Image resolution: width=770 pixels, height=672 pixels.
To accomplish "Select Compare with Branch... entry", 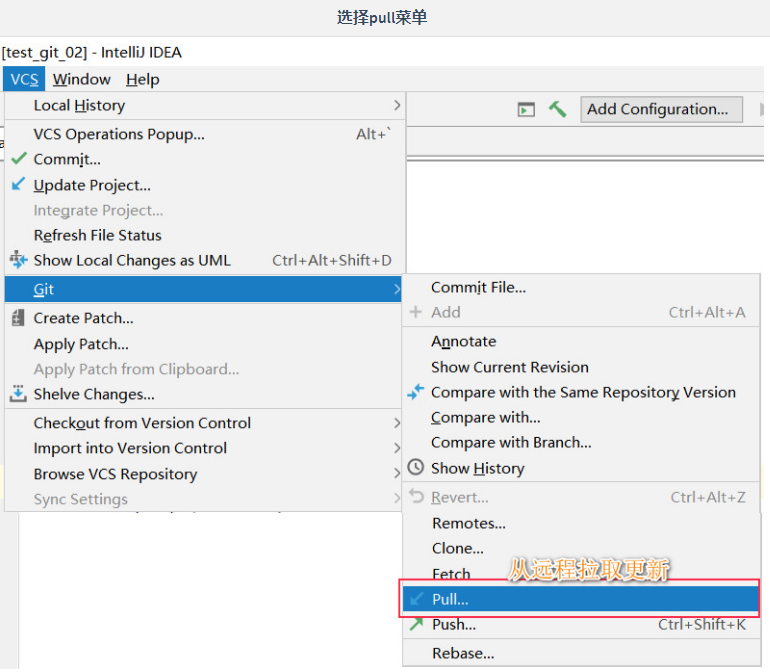I will click(581, 442).
